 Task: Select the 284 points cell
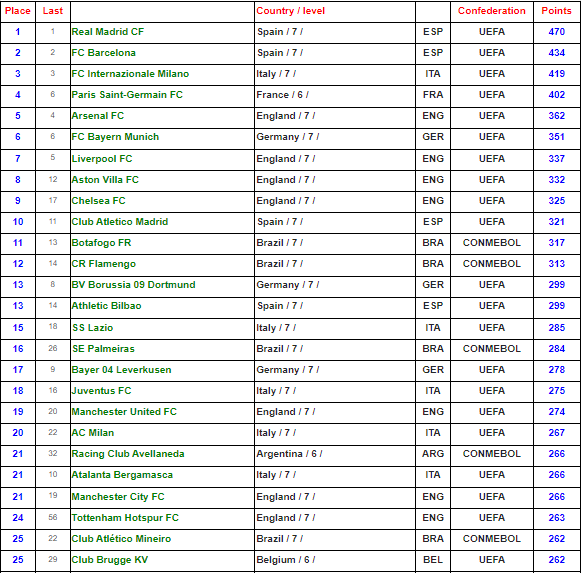pyautogui.click(x=556, y=349)
